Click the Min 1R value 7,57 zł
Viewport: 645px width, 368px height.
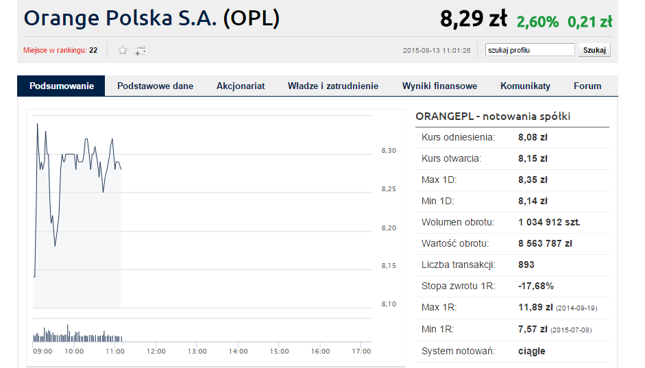point(533,329)
